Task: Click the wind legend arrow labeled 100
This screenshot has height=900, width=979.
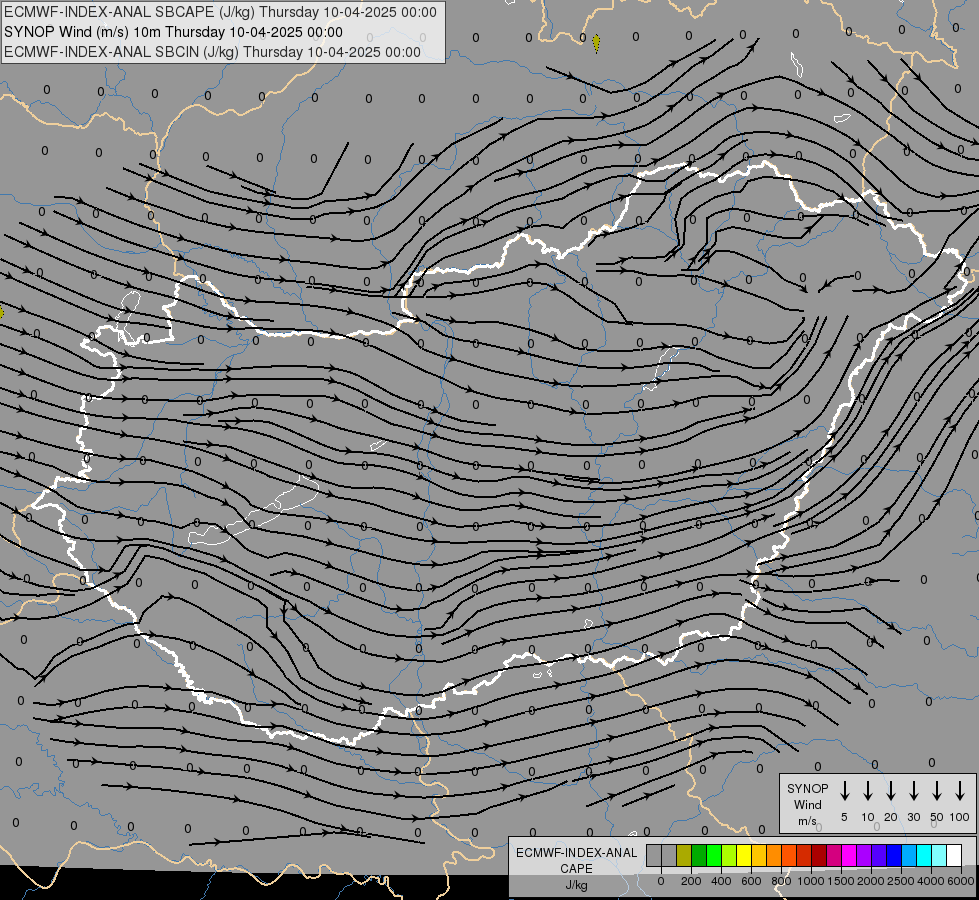Action: [960, 790]
